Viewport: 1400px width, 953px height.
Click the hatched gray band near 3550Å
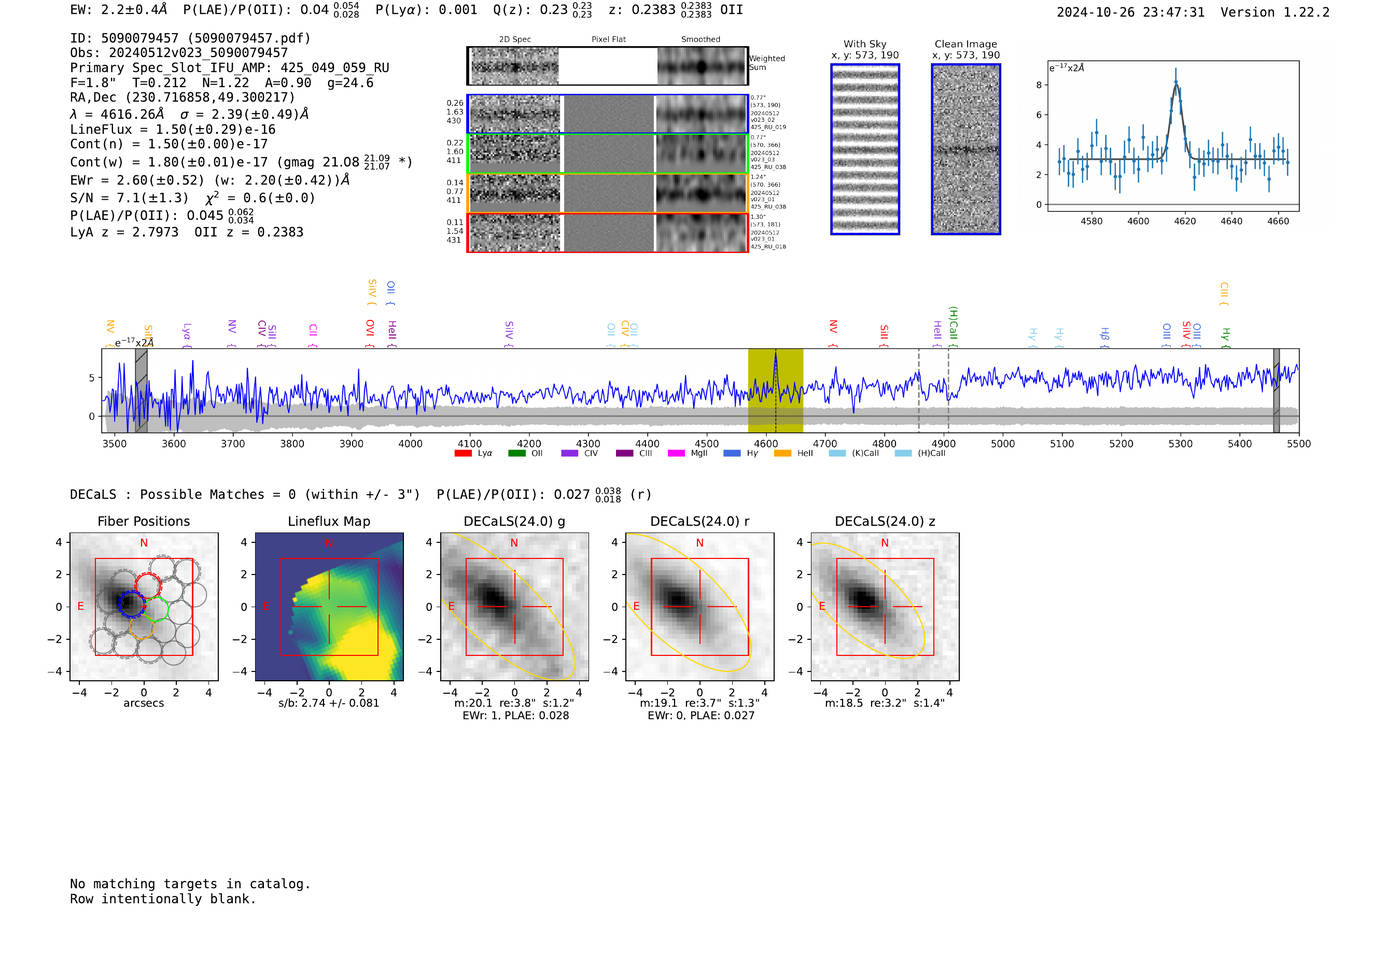(x=141, y=391)
